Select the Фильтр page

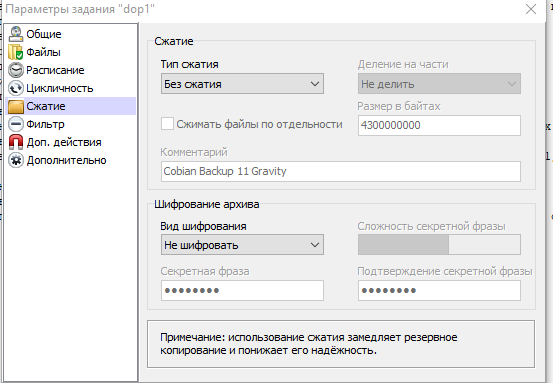pyautogui.click(x=45, y=124)
